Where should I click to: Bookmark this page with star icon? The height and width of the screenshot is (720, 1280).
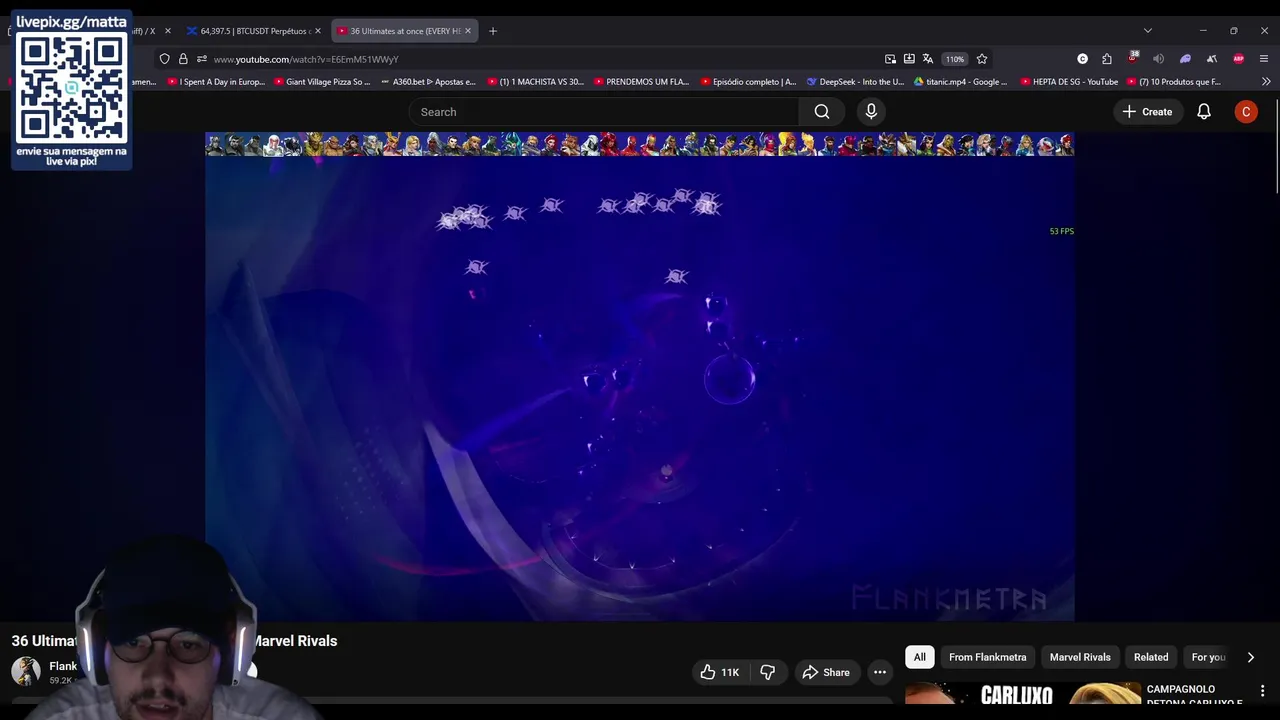(x=982, y=59)
